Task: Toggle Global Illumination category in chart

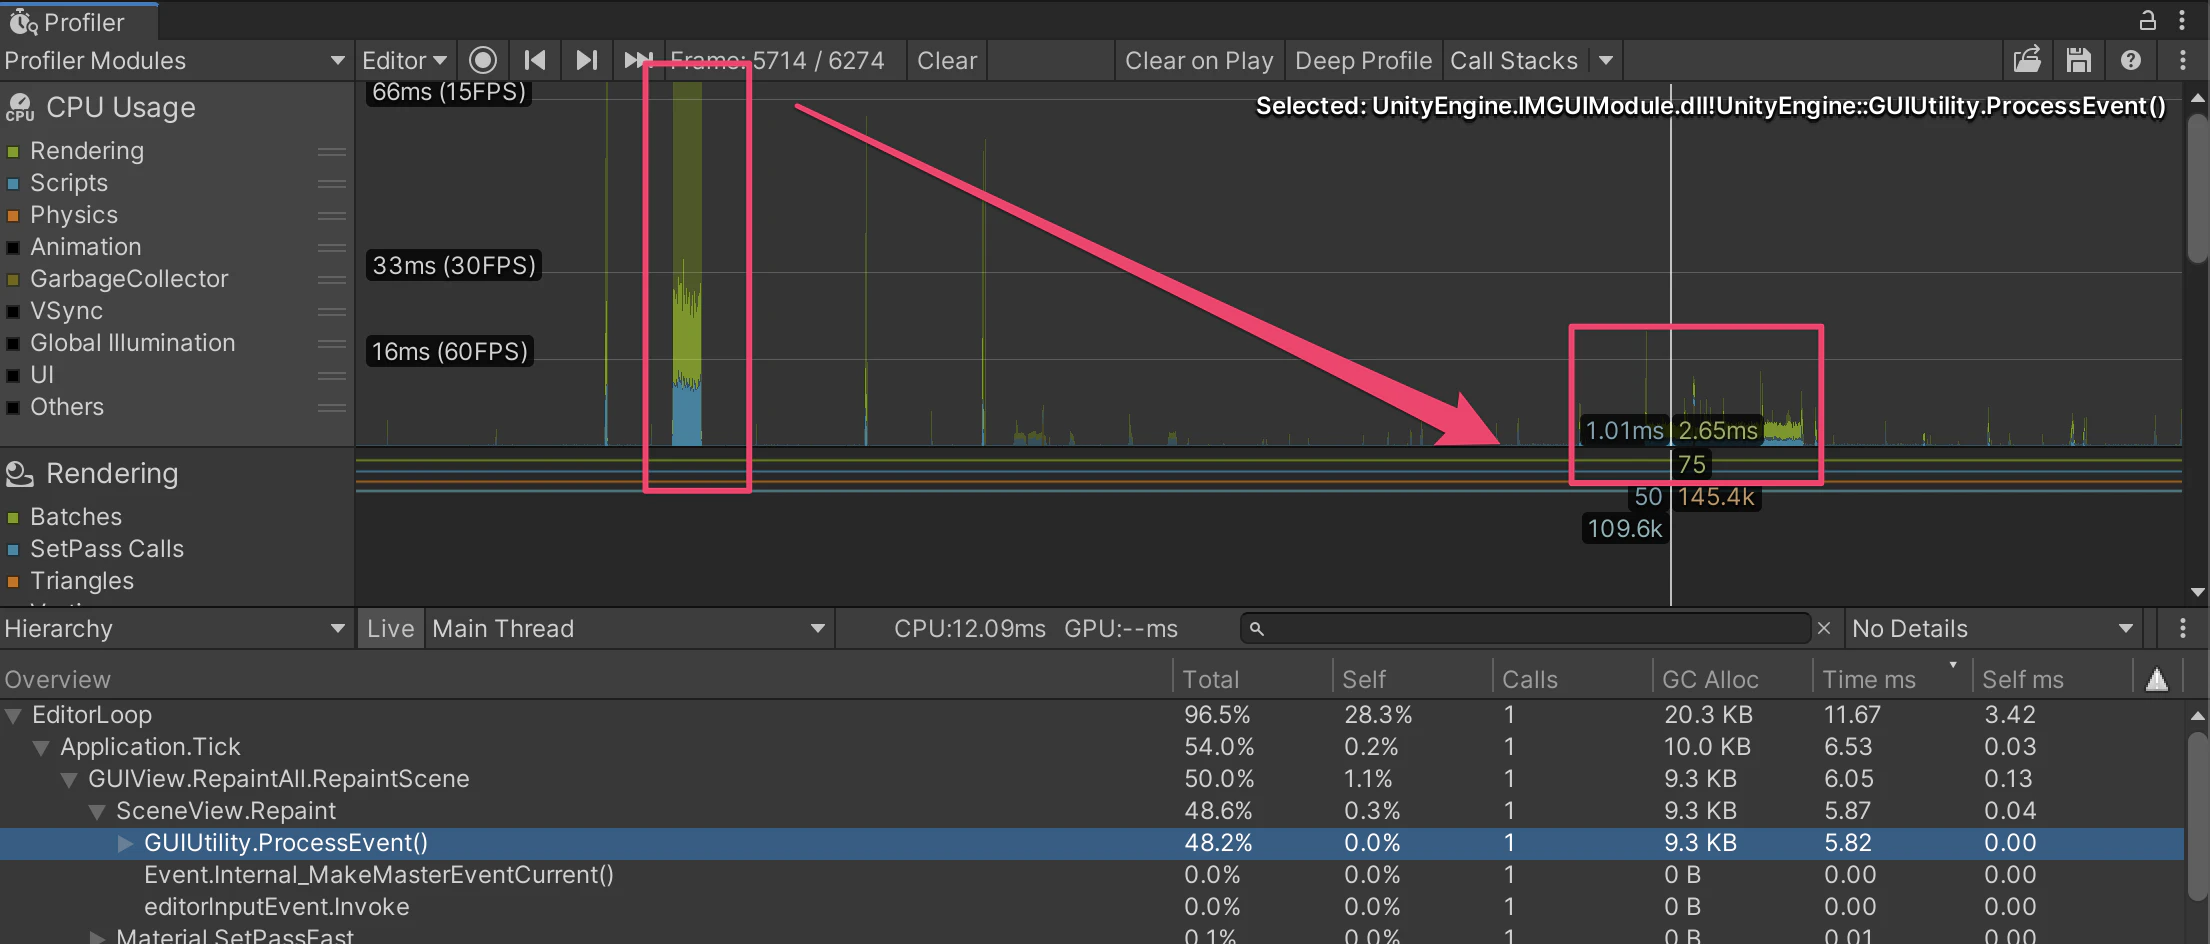Action: tap(13, 344)
